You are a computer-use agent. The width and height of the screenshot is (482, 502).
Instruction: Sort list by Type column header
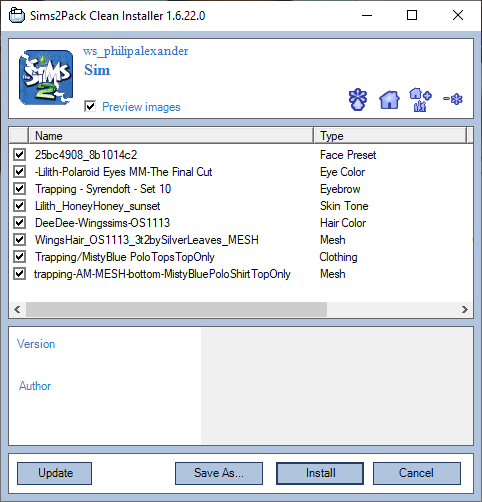point(390,136)
